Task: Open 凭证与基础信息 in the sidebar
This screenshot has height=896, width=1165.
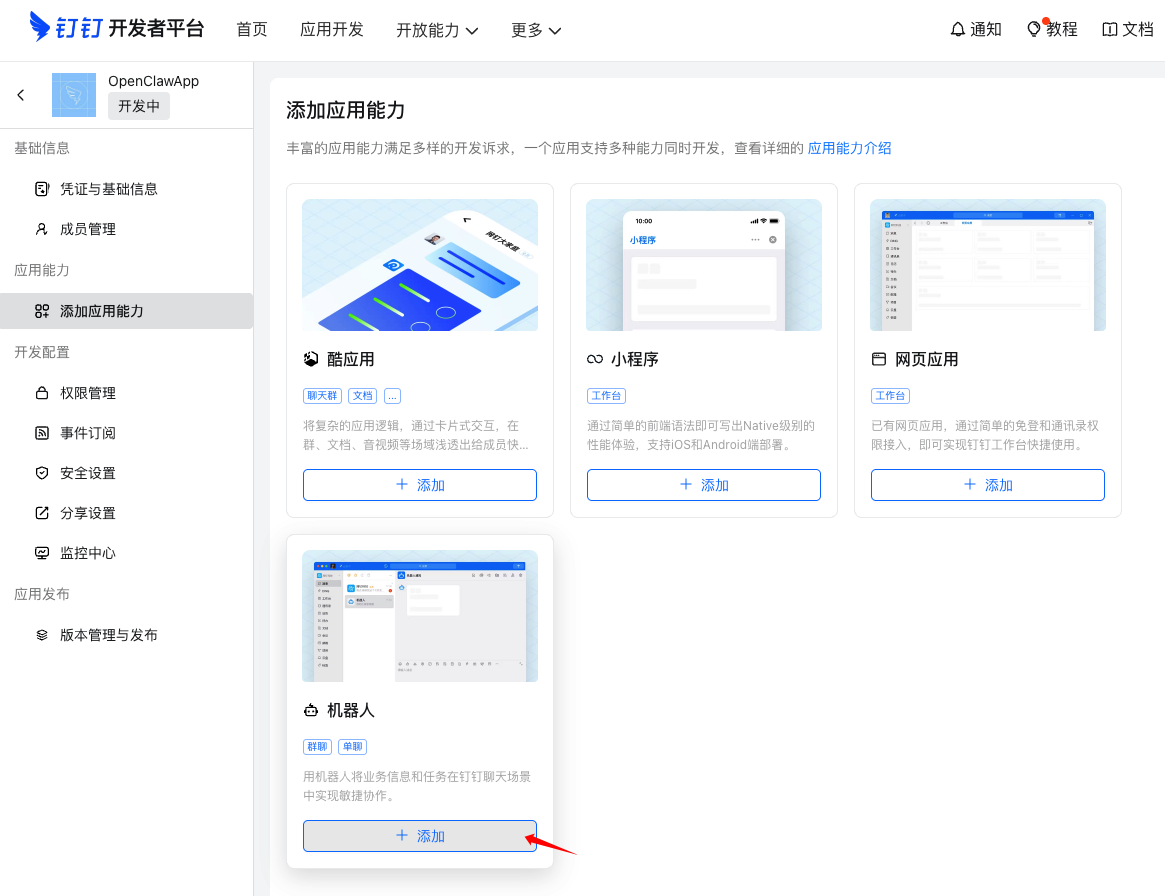Action: click(x=109, y=188)
